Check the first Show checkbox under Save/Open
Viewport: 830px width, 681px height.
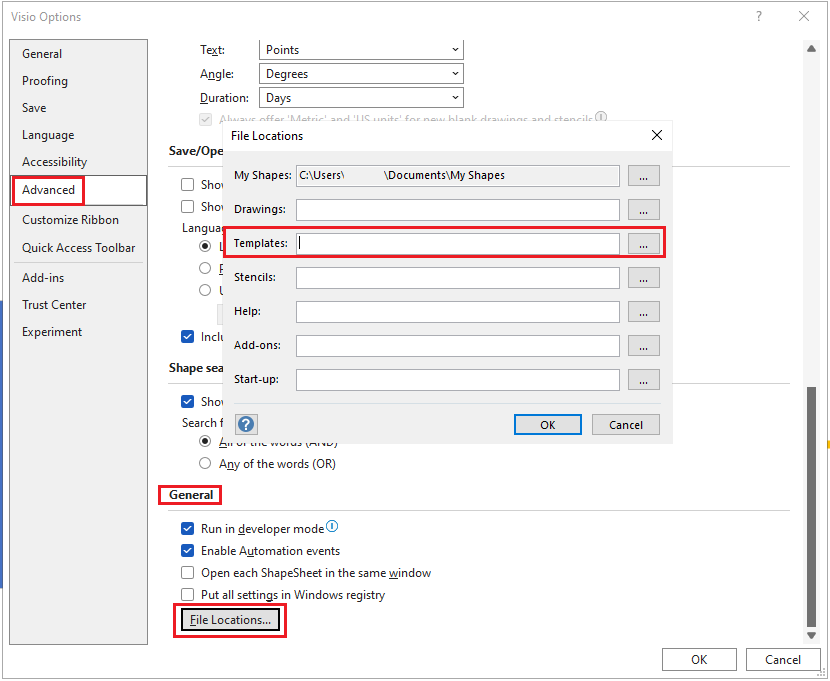coord(187,185)
